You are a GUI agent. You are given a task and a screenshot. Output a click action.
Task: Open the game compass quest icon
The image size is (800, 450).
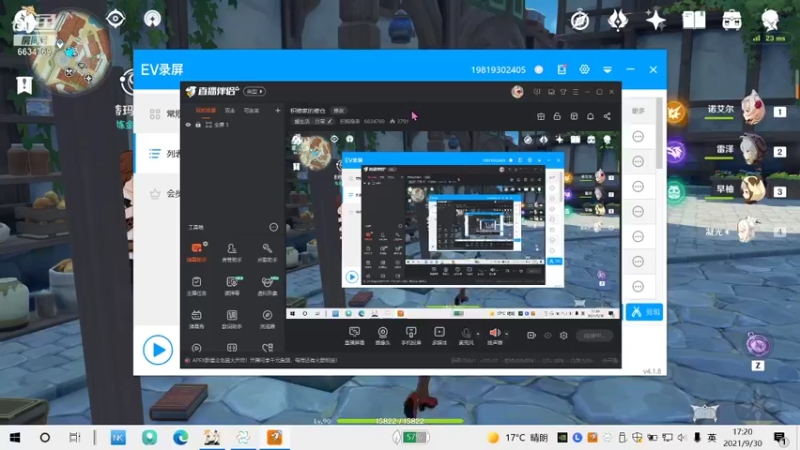pos(580,21)
